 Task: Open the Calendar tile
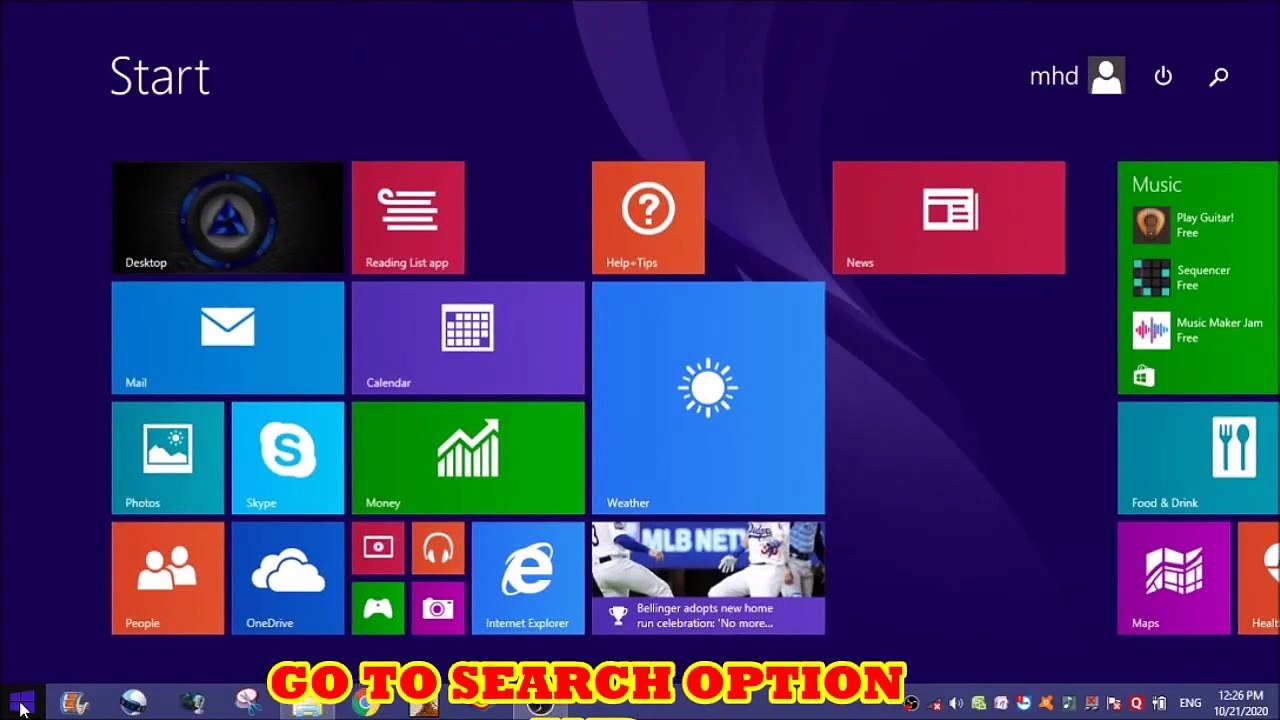(x=468, y=338)
